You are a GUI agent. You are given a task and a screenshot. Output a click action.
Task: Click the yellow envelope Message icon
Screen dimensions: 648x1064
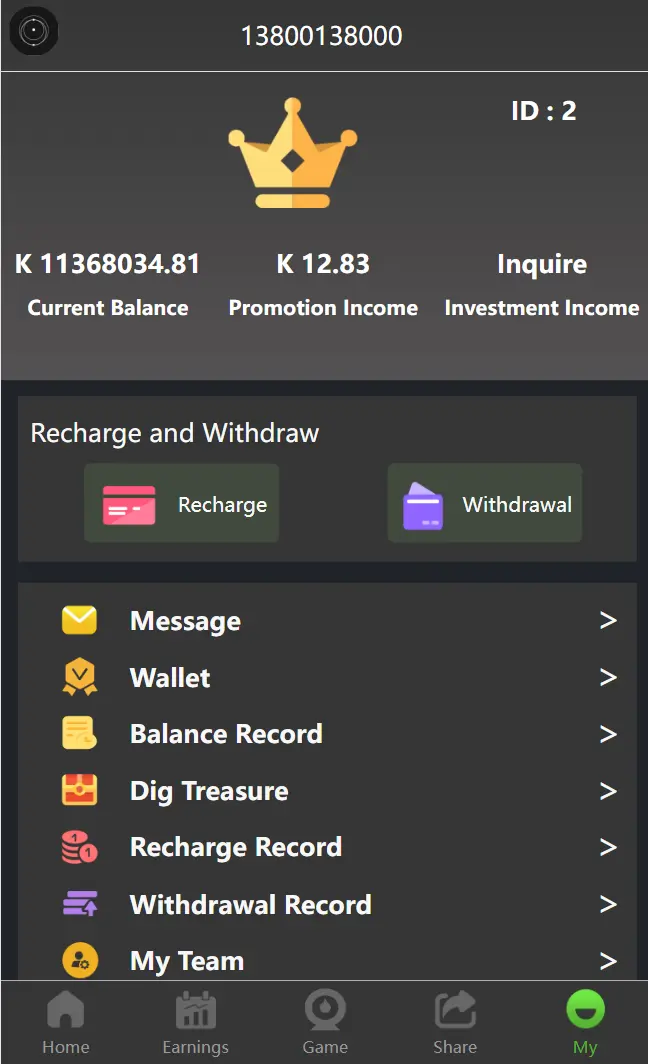click(x=80, y=621)
